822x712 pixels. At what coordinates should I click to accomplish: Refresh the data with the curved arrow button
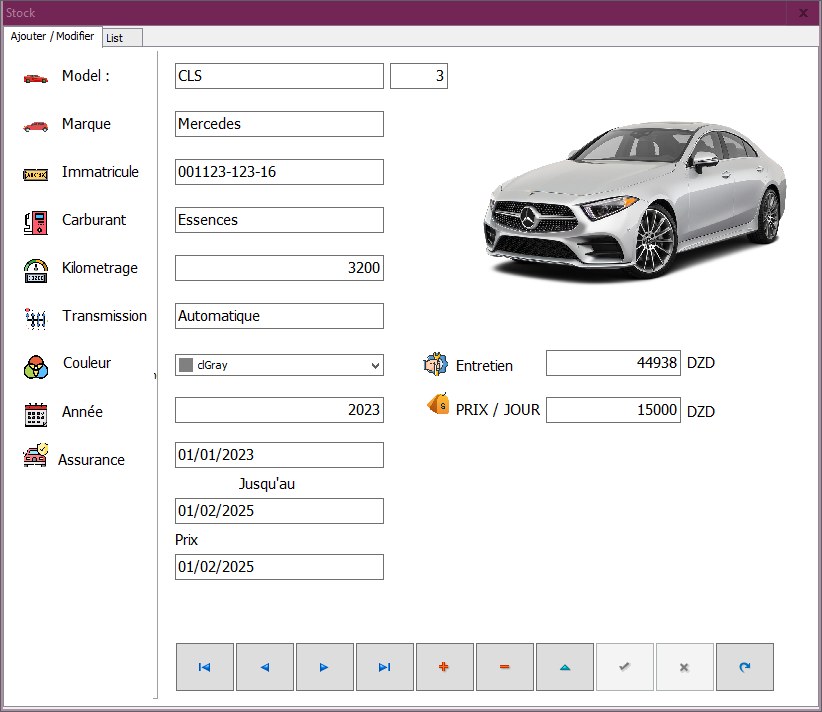745,667
